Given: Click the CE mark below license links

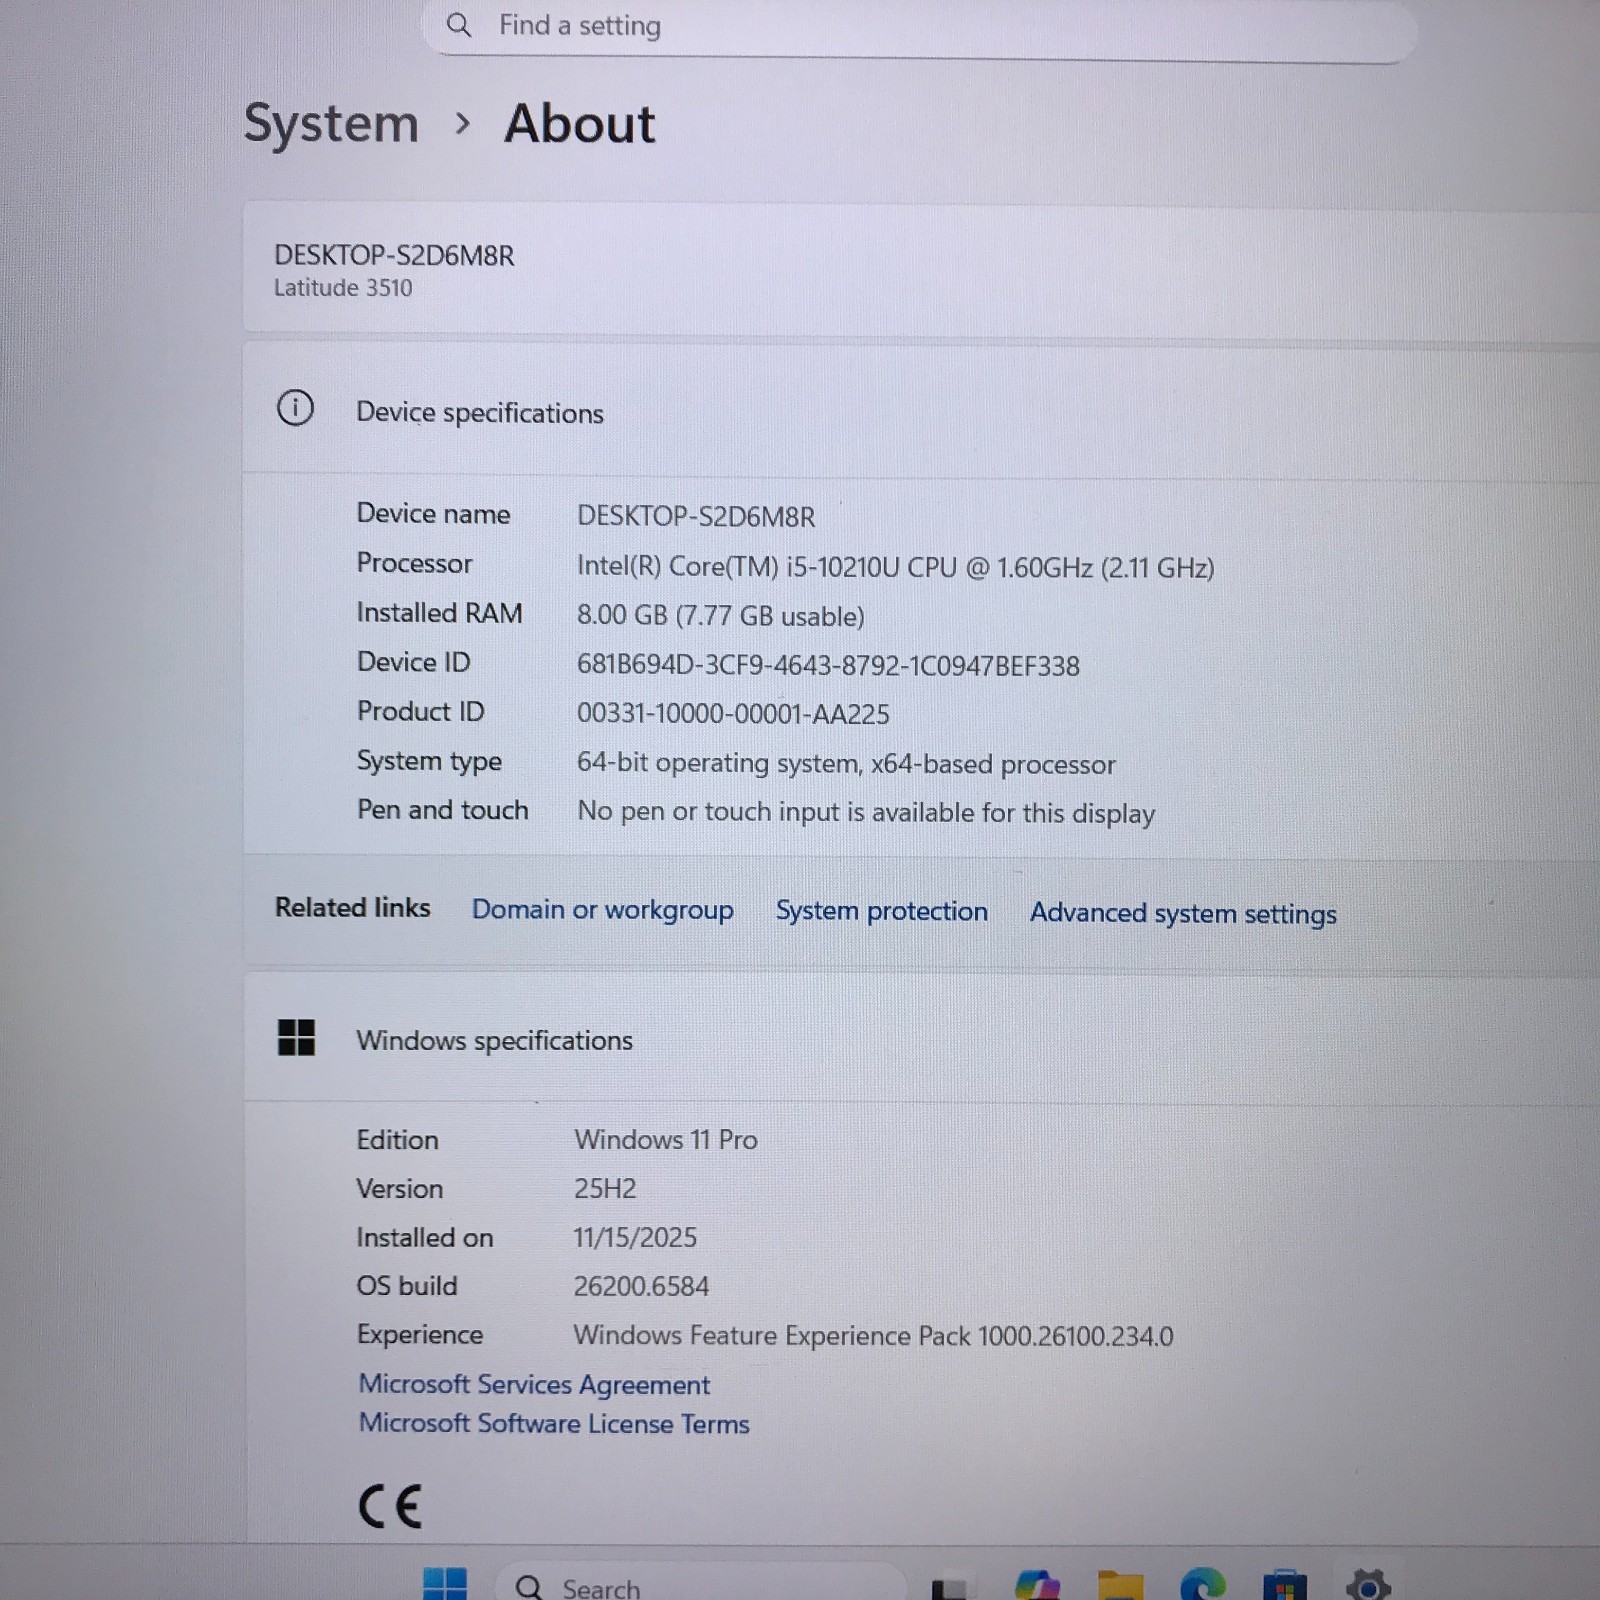Looking at the screenshot, I should pos(390,1506).
